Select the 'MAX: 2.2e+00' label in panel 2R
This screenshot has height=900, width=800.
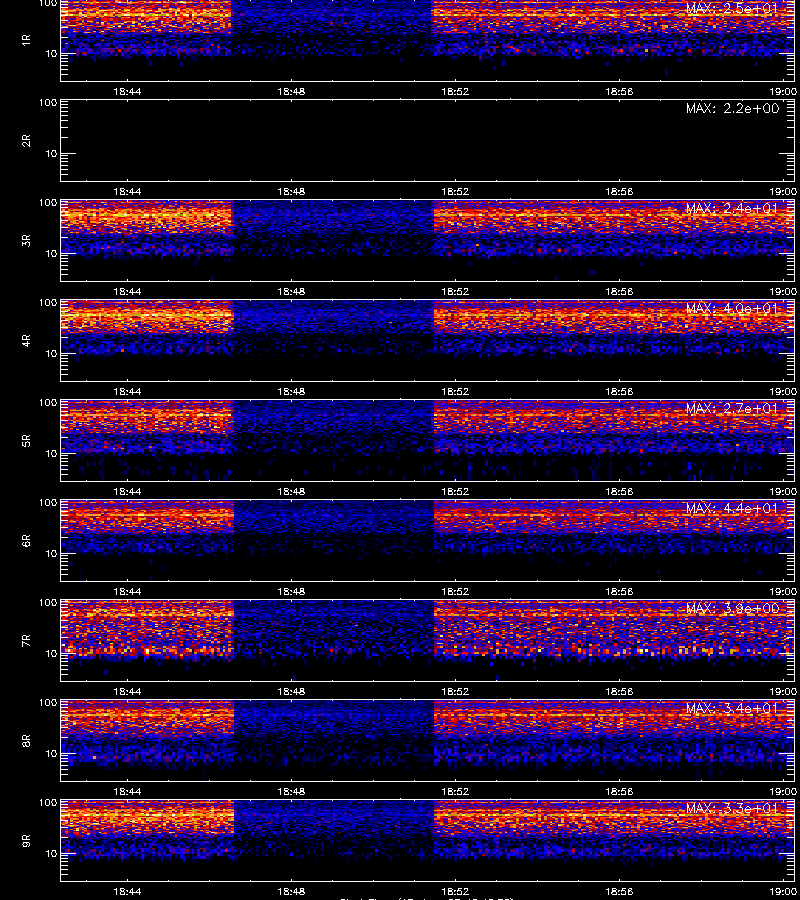(732, 108)
